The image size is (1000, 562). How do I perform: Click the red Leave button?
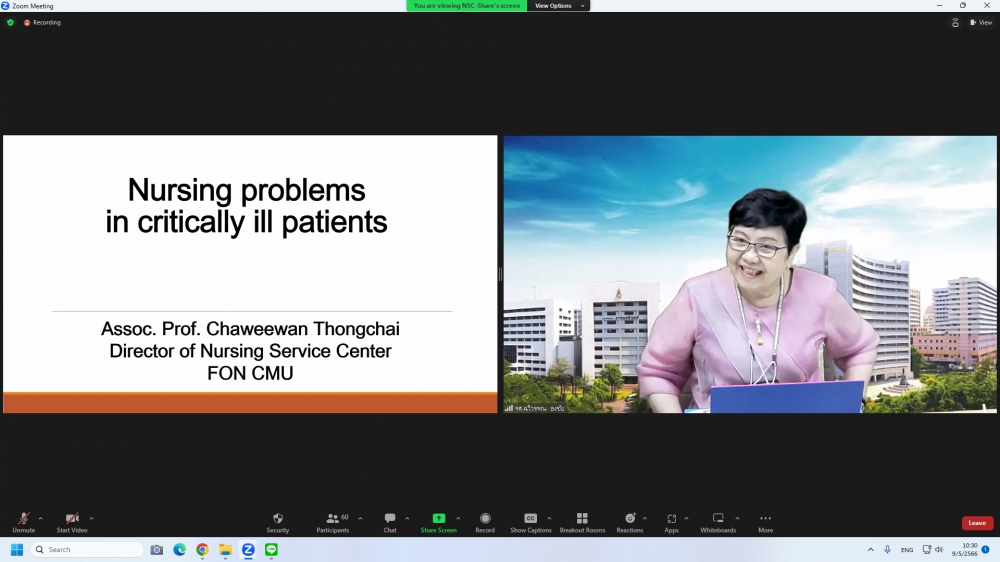(977, 523)
